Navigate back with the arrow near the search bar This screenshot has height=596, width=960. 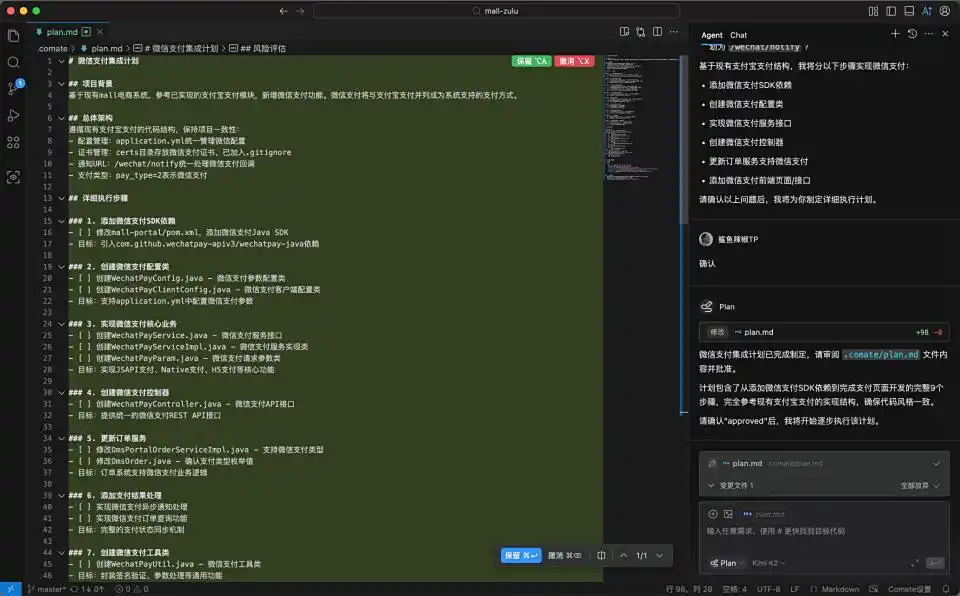tap(283, 11)
